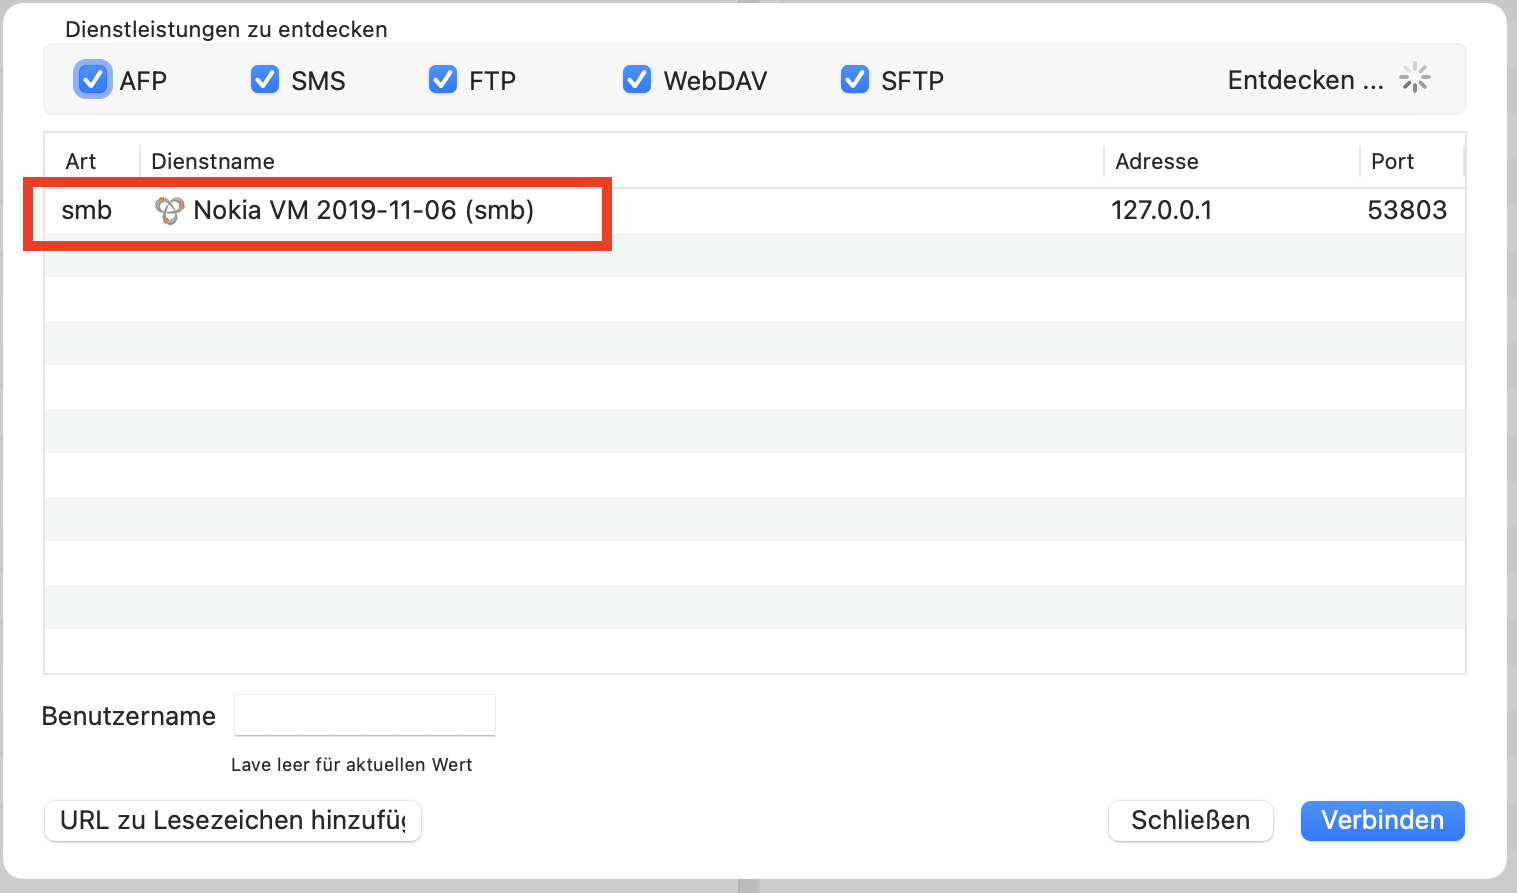Screen dimensions: 1517x893
Task: Uncheck the SMS service option
Action: [264, 79]
